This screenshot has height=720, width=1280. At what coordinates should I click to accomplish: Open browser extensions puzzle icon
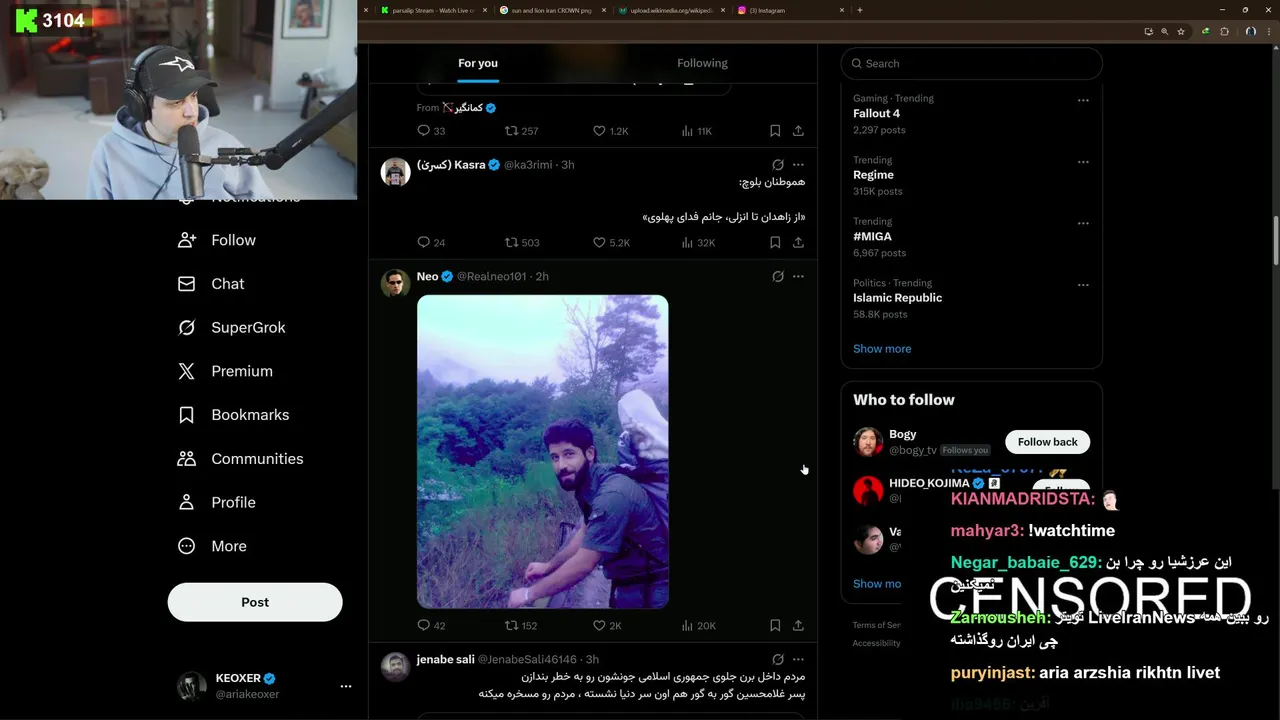click(1224, 31)
